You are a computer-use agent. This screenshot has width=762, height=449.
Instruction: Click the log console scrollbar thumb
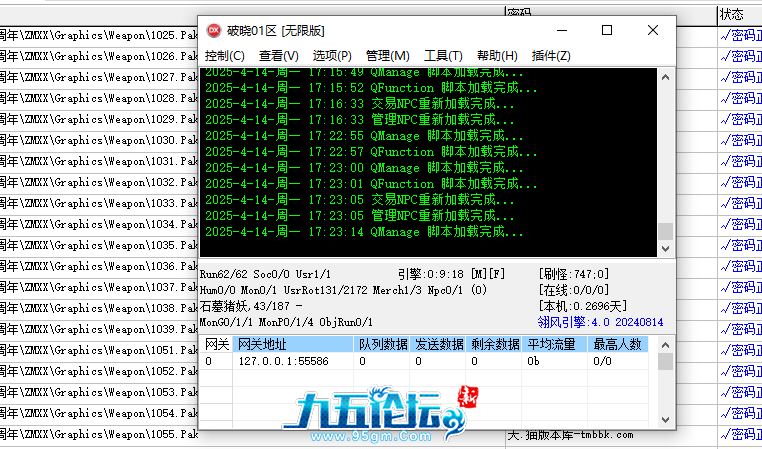665,231
